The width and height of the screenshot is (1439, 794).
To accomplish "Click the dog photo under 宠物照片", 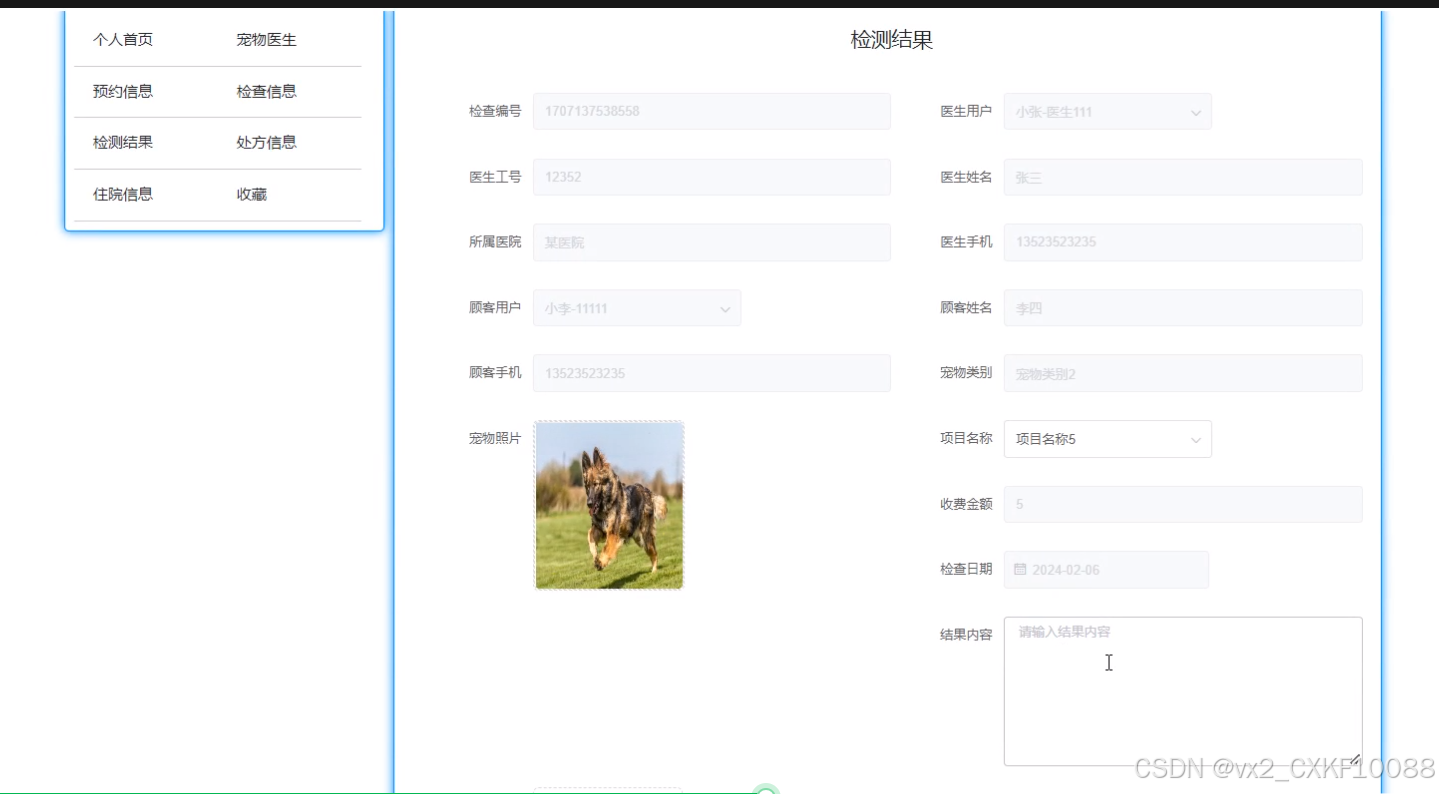I will tap(609, 505).
